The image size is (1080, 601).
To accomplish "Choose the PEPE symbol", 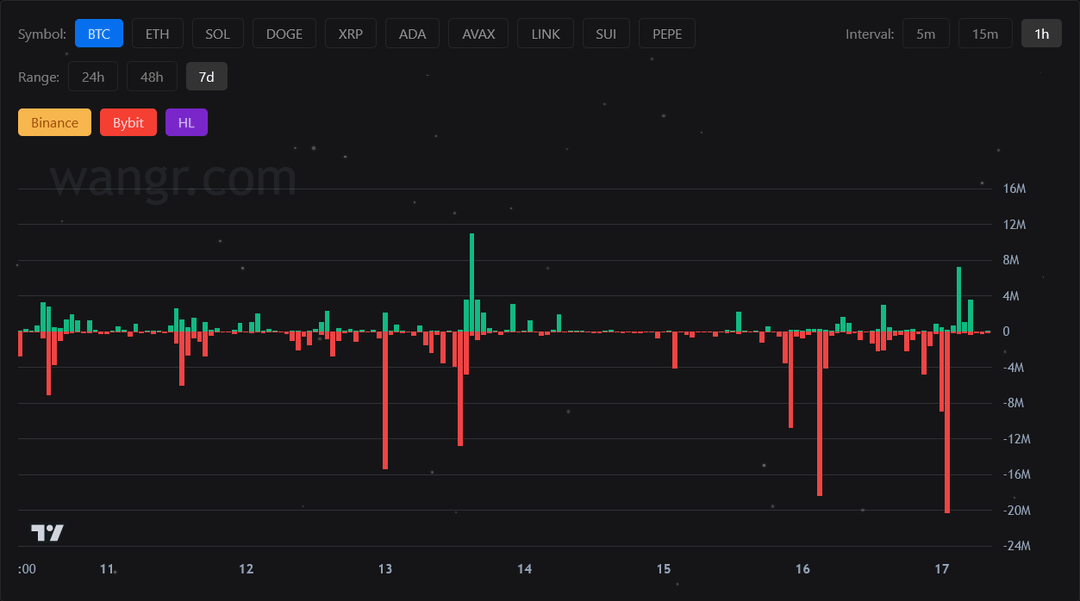I will [667, 34].
